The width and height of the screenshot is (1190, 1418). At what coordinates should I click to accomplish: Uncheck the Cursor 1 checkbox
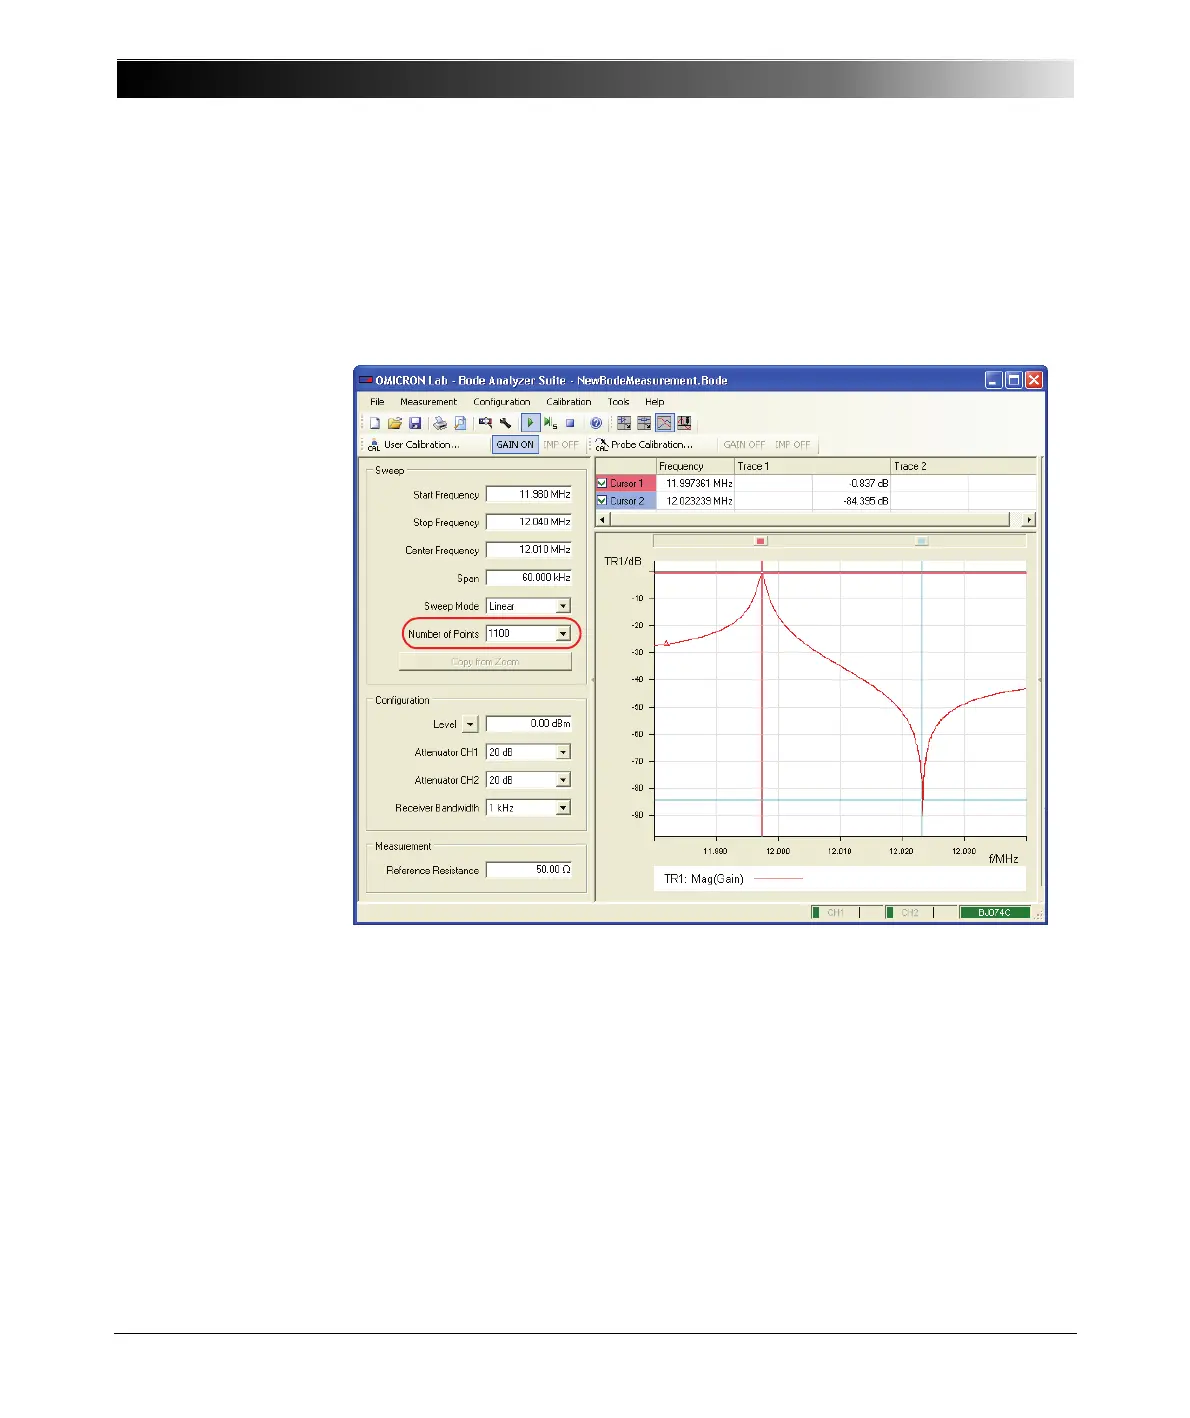click(x=602, y=483)
